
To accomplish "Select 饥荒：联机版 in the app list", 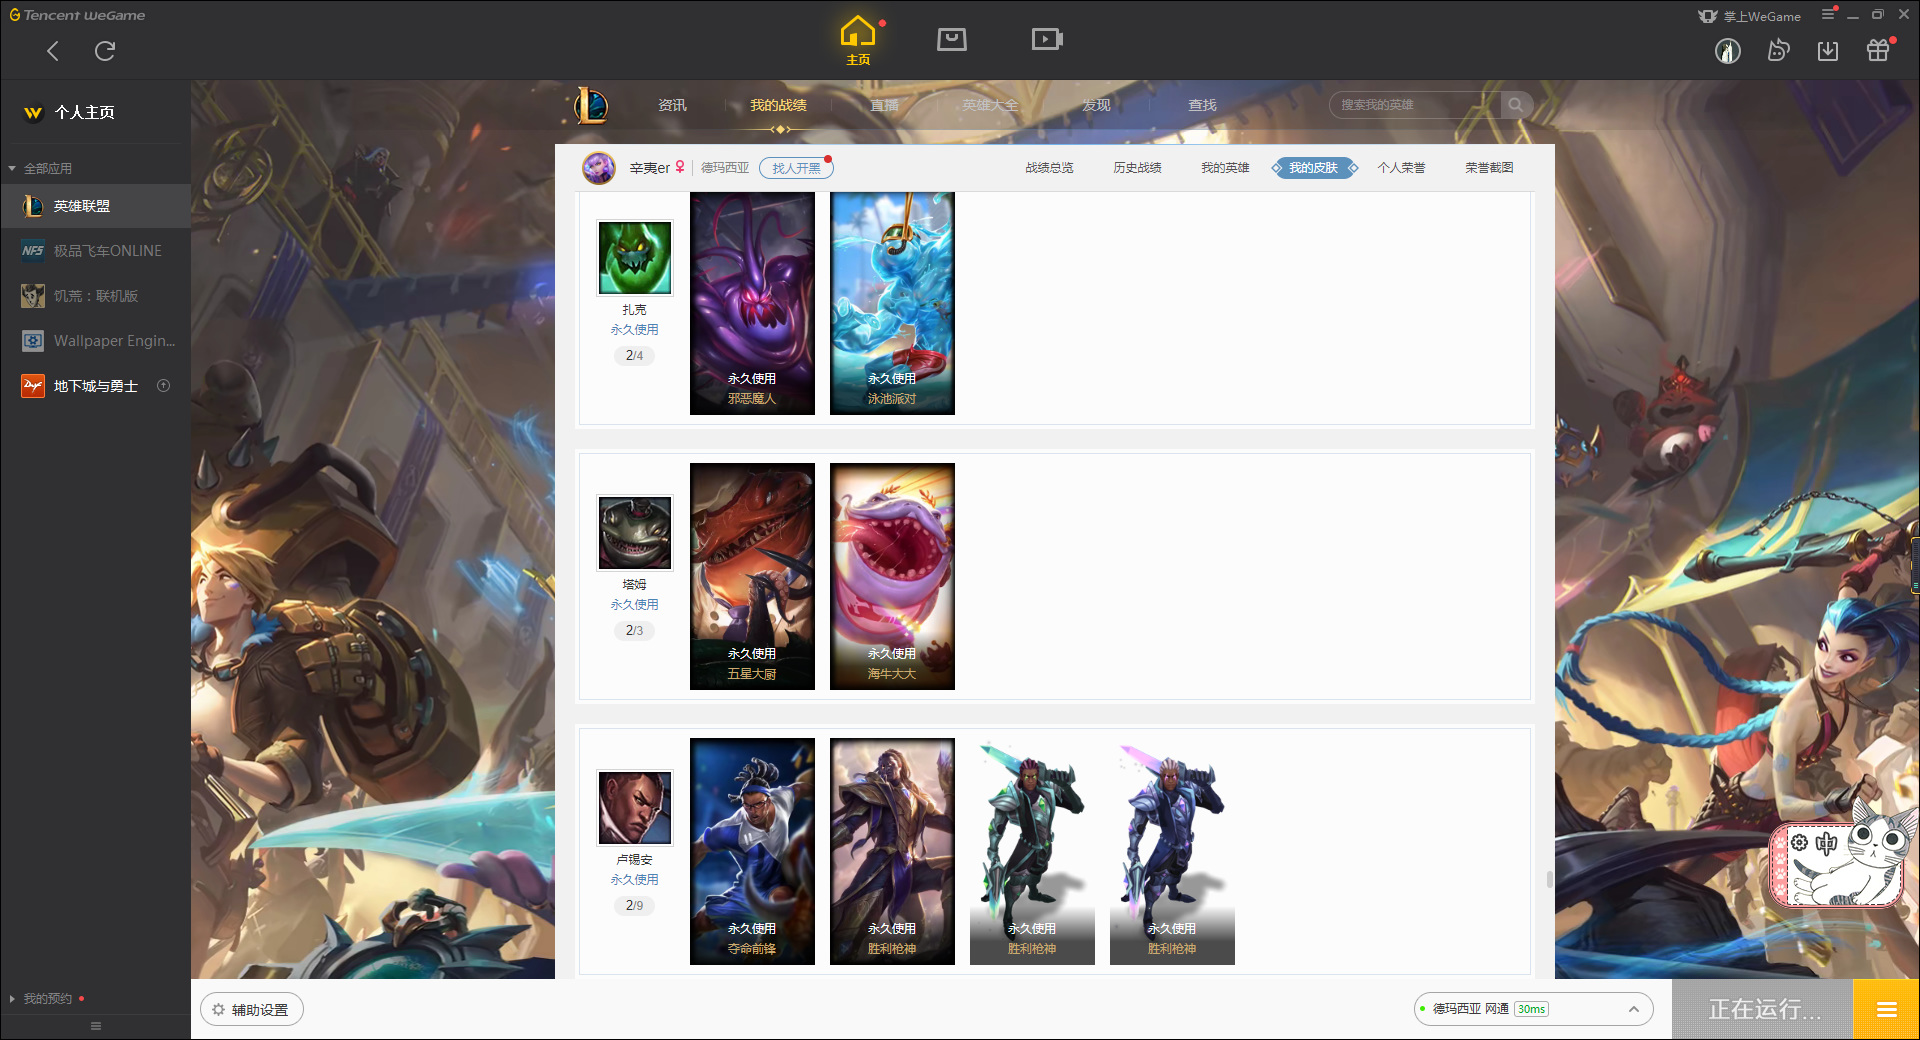I will click(95, 296).
